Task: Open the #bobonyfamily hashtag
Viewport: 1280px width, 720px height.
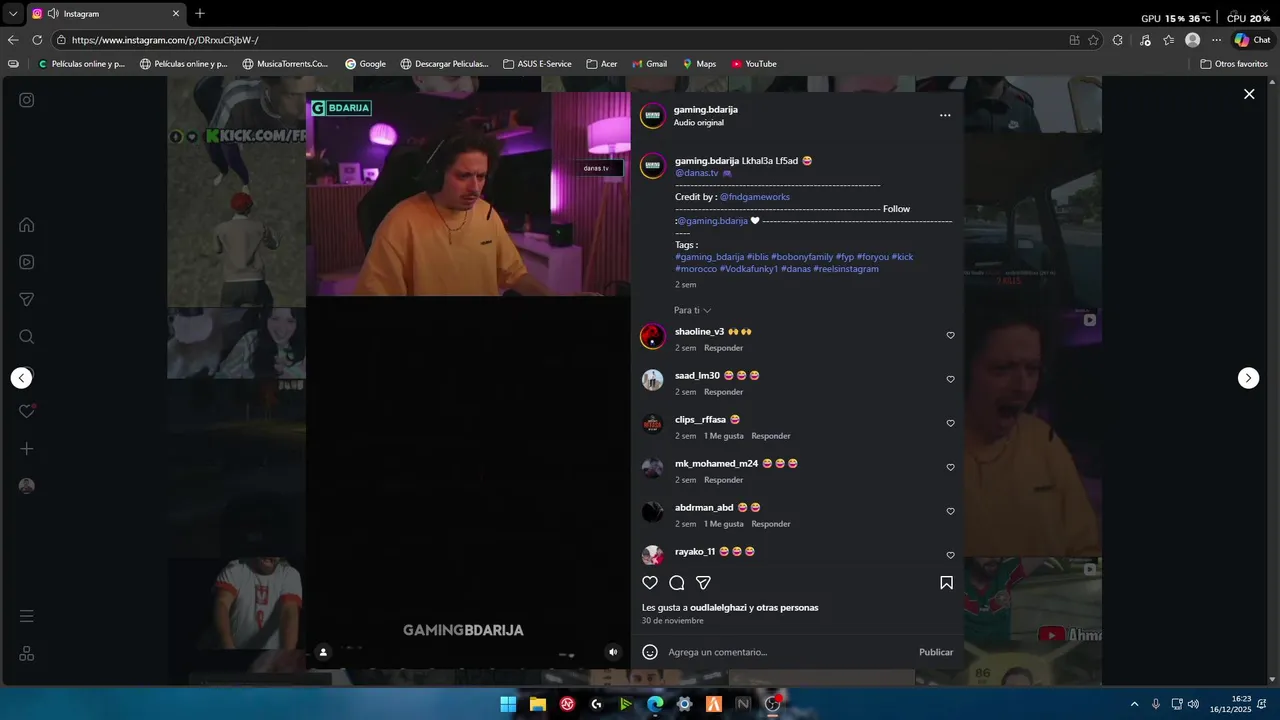Action: (802, 257)
